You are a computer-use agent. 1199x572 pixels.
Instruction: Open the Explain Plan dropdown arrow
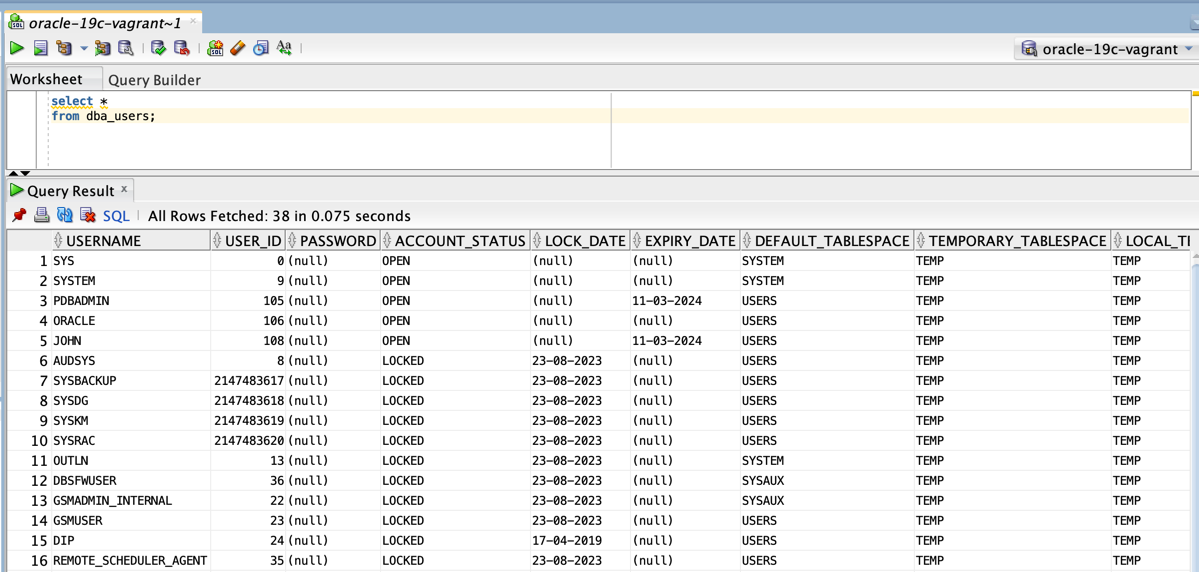(83, 48)
